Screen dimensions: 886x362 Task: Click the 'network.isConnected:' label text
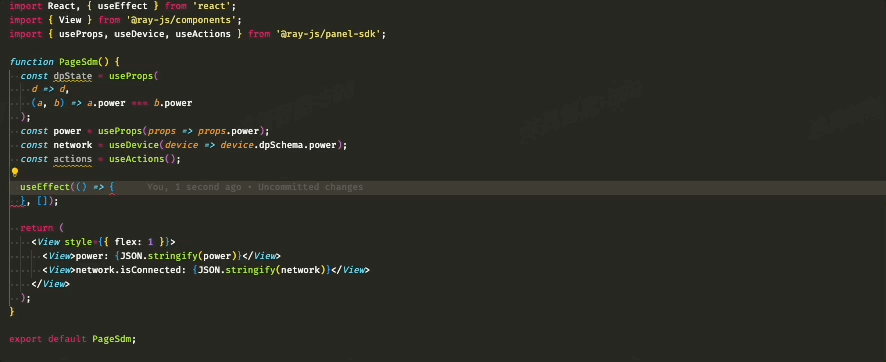tap(131, 270)
